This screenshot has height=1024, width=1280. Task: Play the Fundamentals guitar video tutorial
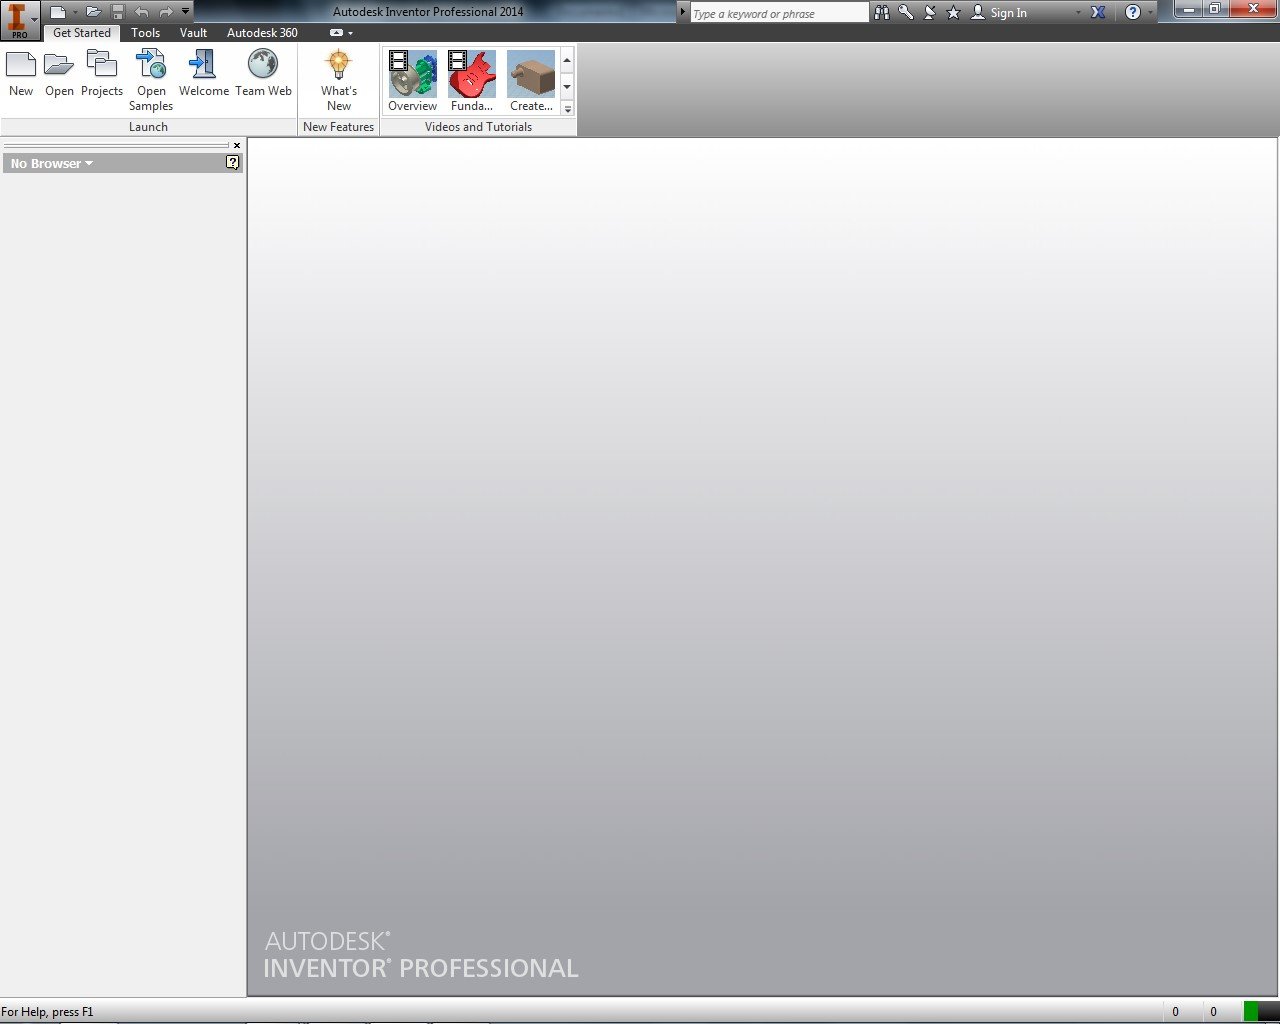472,81
